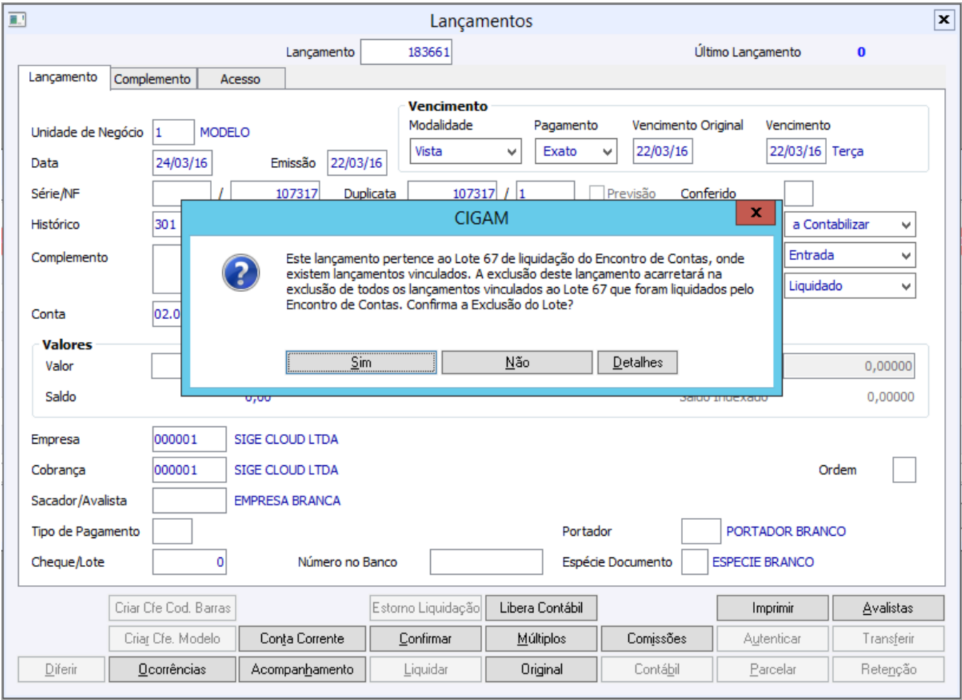Screen dimensions: 962x700
Task: Click the Vencimento date field beside Terça
Action: (796, 151)
